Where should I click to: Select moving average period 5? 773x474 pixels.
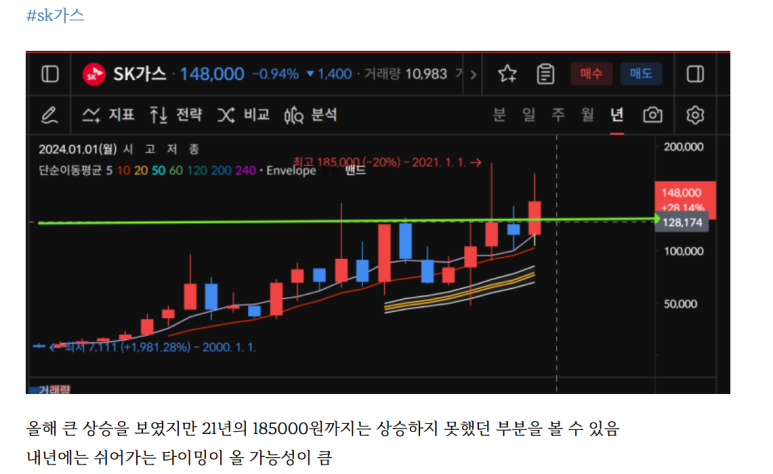coord(109,171)
